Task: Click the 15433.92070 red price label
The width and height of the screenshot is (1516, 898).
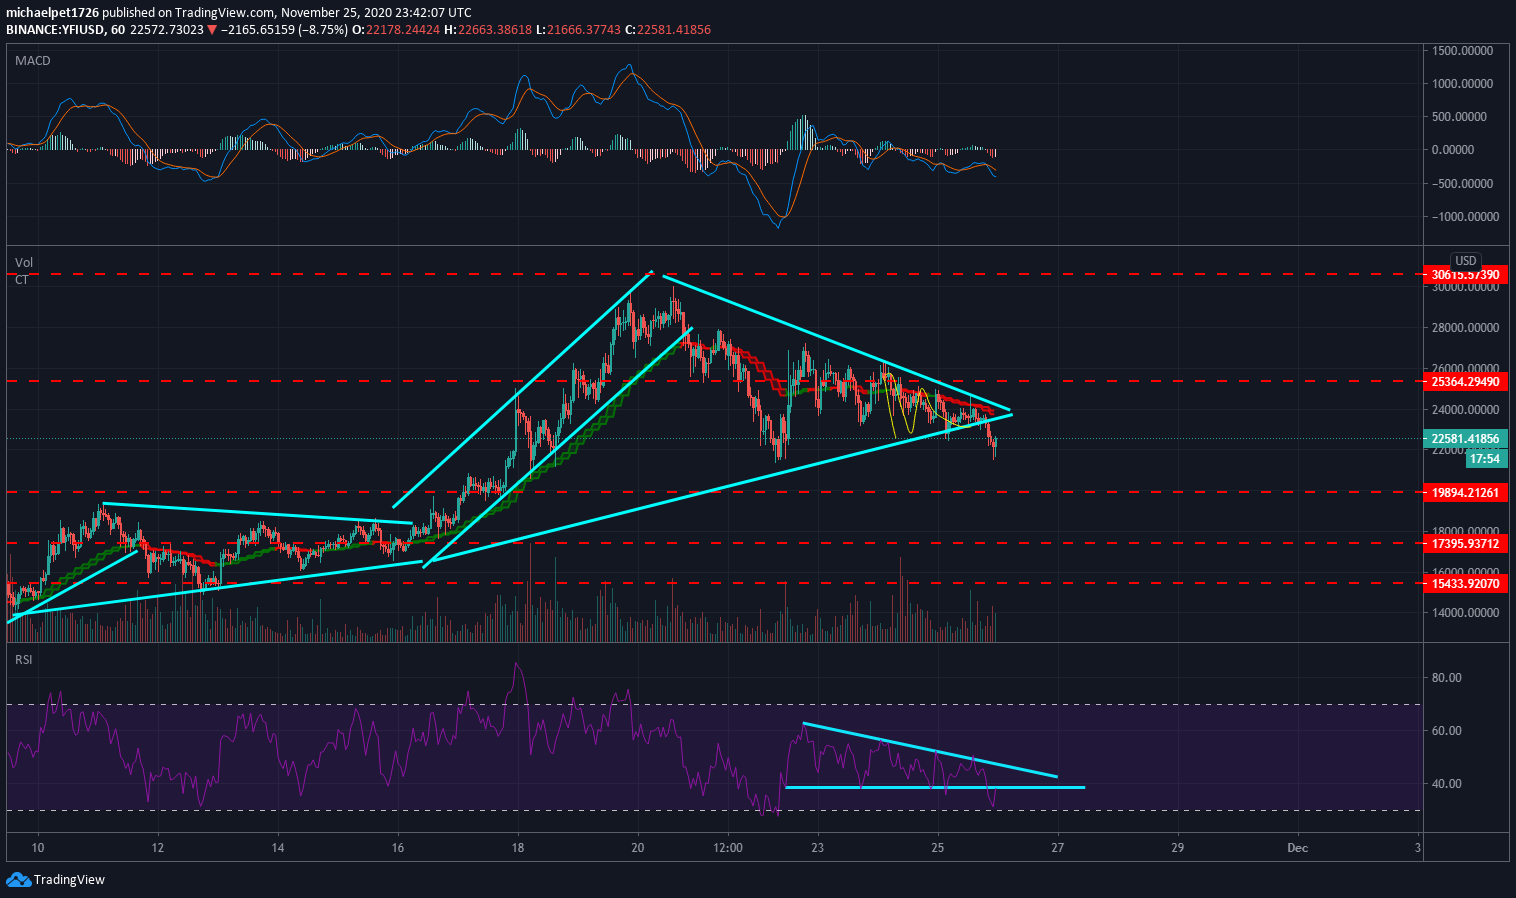Action: (1465, 583)
